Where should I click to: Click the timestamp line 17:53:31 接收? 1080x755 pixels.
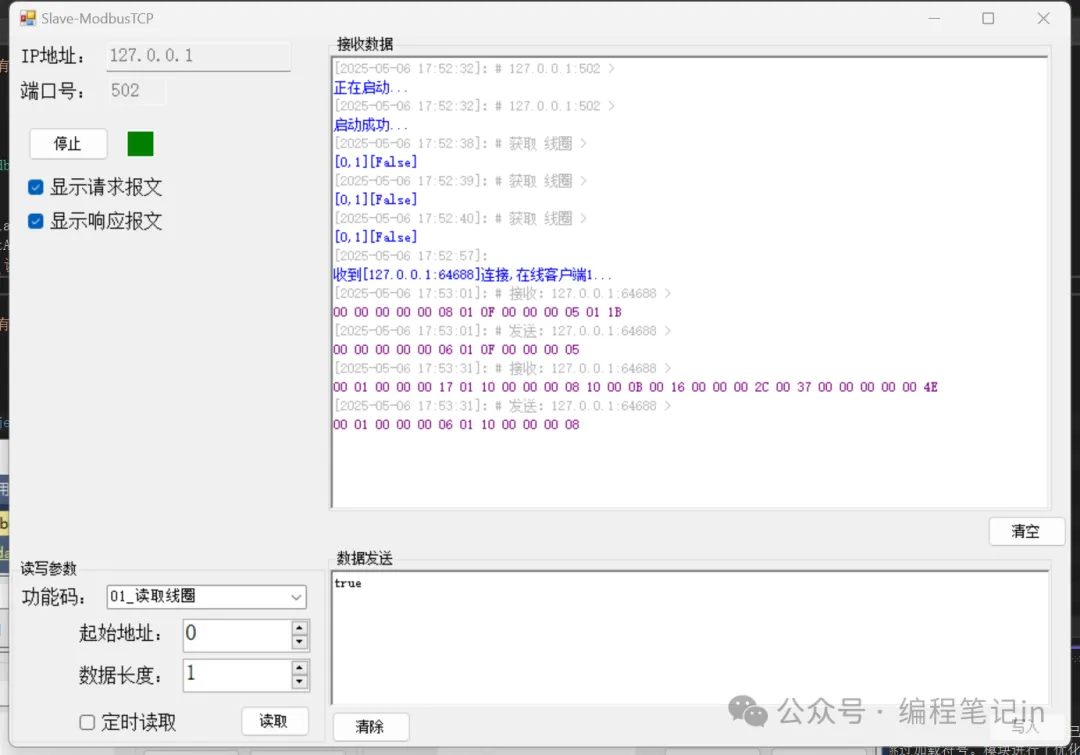503,369
